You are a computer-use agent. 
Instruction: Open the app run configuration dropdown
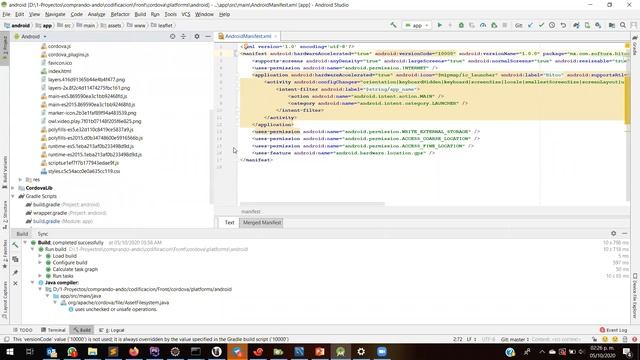tap(416, 25)
